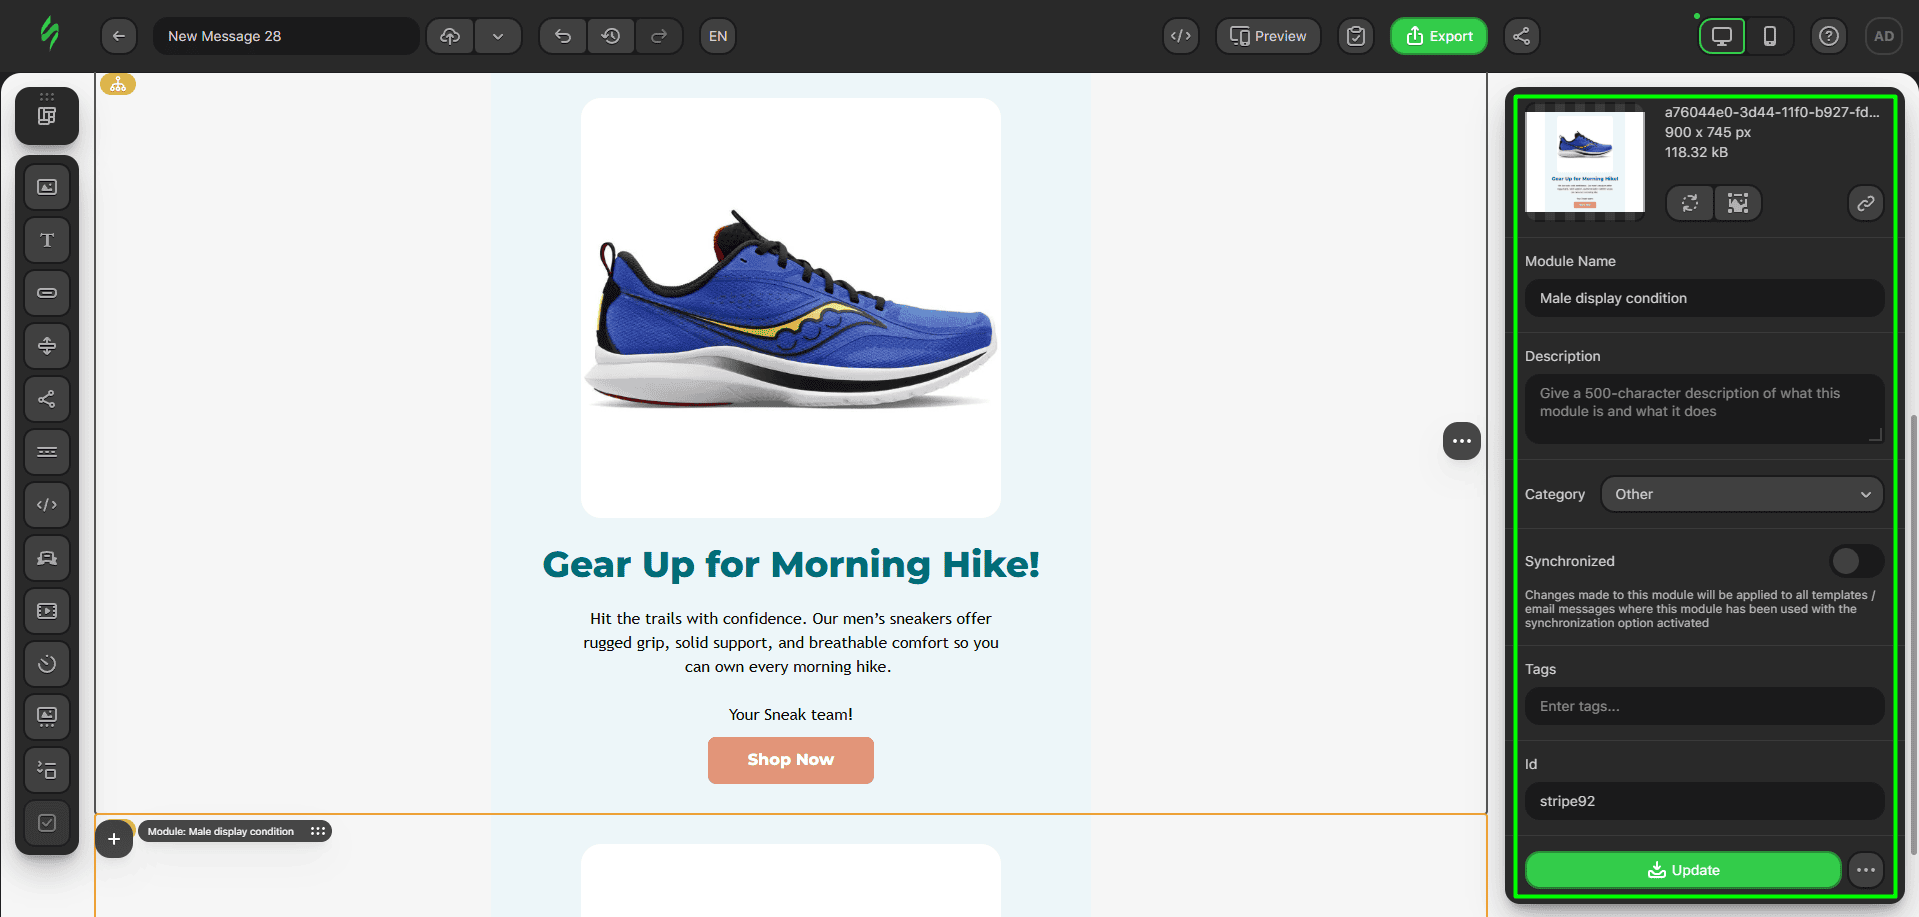The width and height of the screenshot is (1919, 917).
Task: Open the Category dropdown showing Other
Action: click(x=1741, y=494)
